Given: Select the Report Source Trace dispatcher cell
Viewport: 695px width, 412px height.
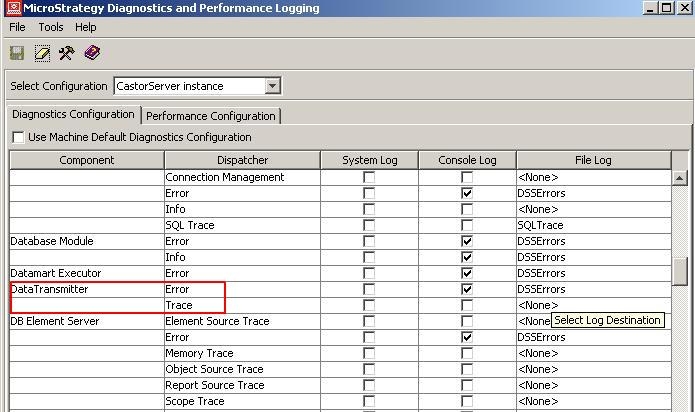Looking at the screenshot, I should [x=242, y=385].
